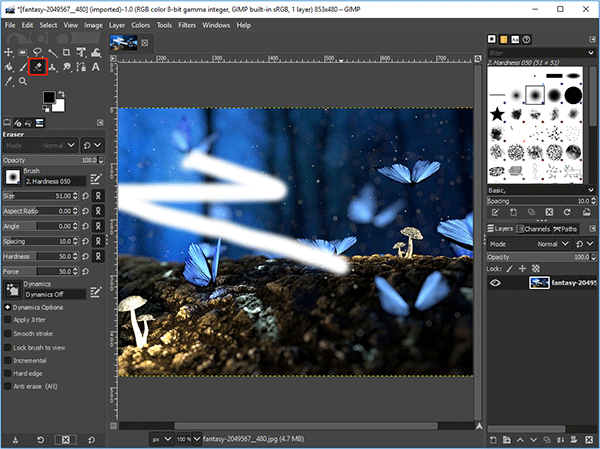Image resolution: width=600 pixels, height=449 pixels.
Task: Toggle lock alpha channel
Action: click(x=536, y=269)
